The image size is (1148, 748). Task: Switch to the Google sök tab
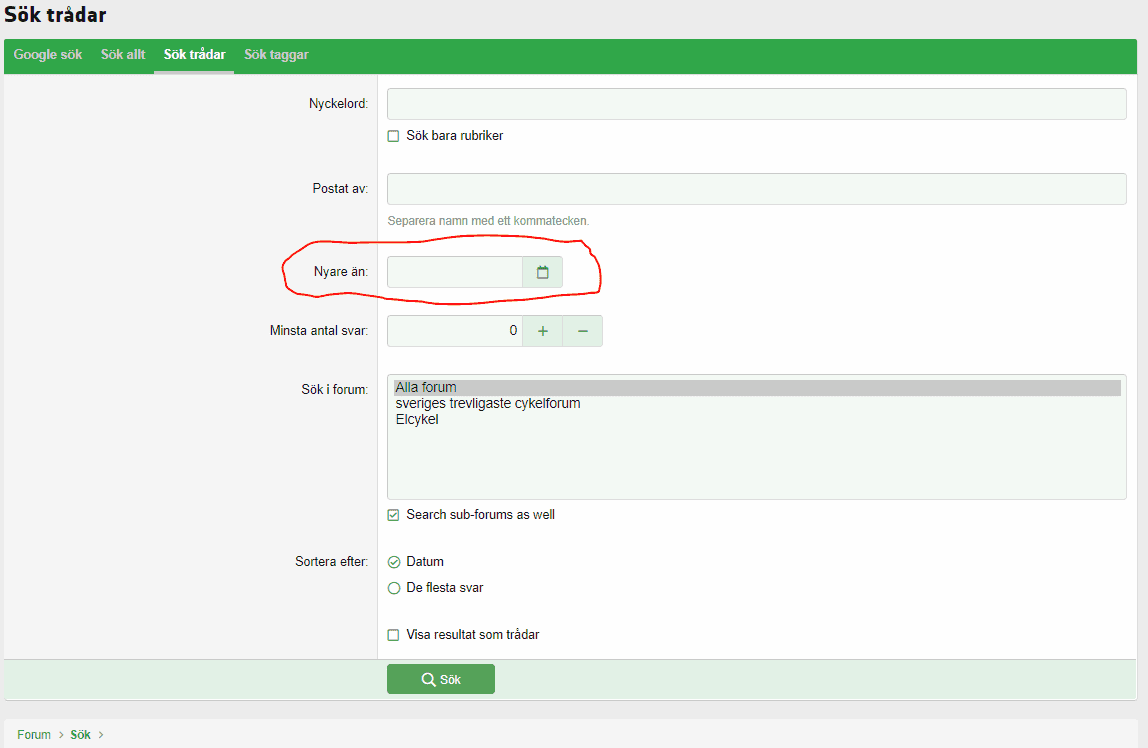pos(48,55)
